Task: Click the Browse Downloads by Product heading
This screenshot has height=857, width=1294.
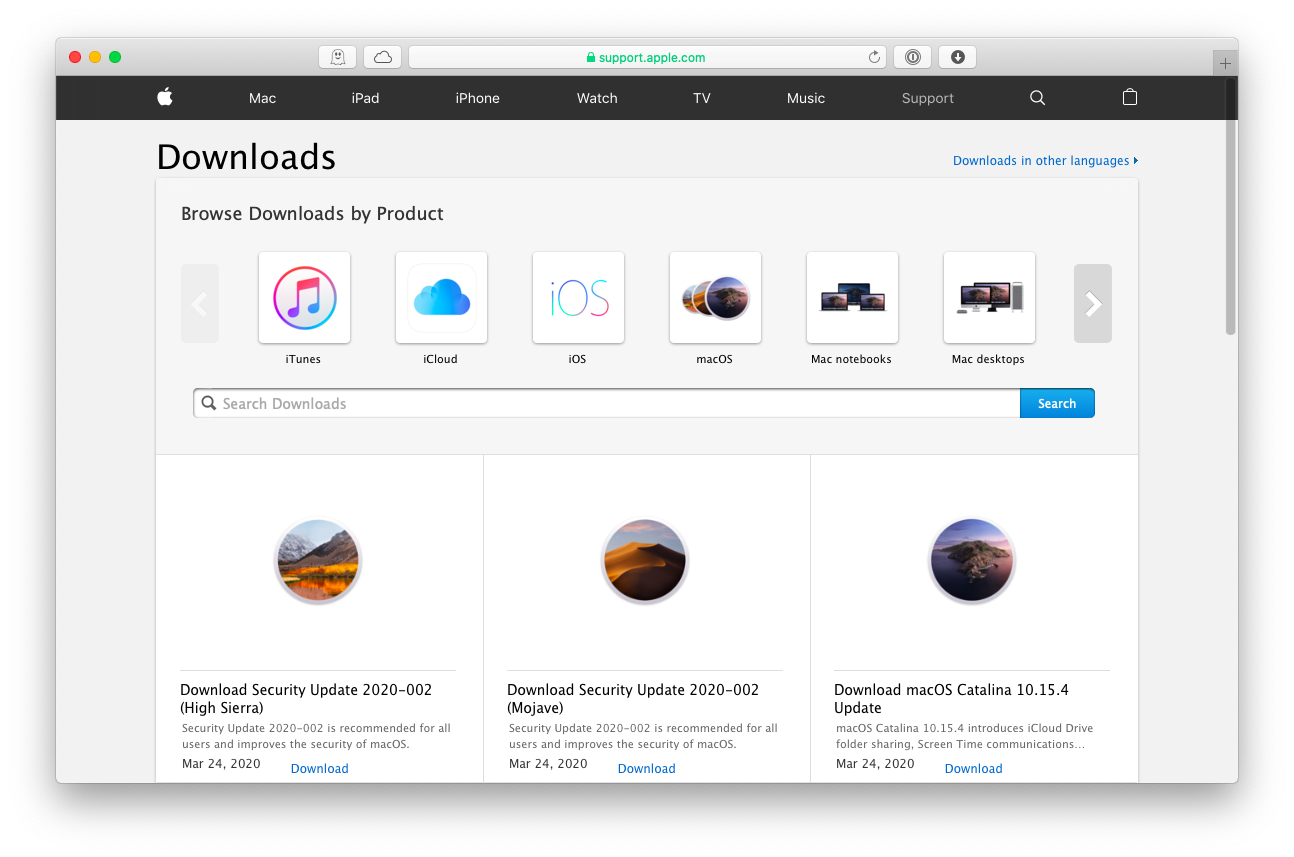Action: coord(312,213)
